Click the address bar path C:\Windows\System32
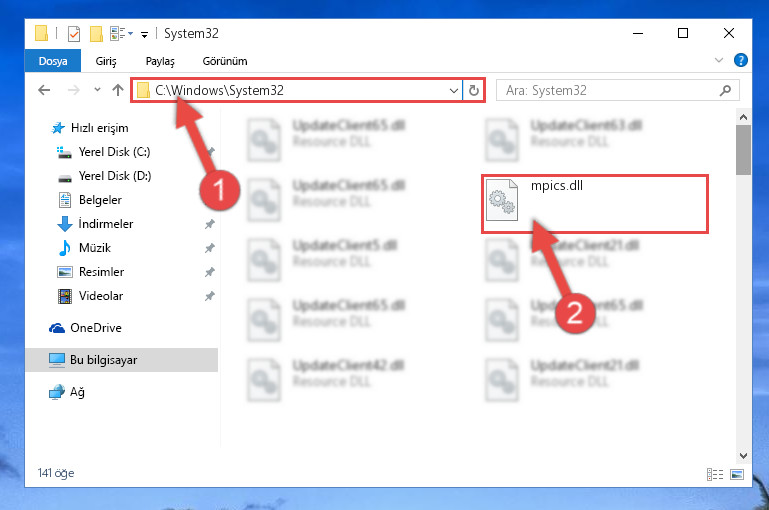 tap(219, 90)
